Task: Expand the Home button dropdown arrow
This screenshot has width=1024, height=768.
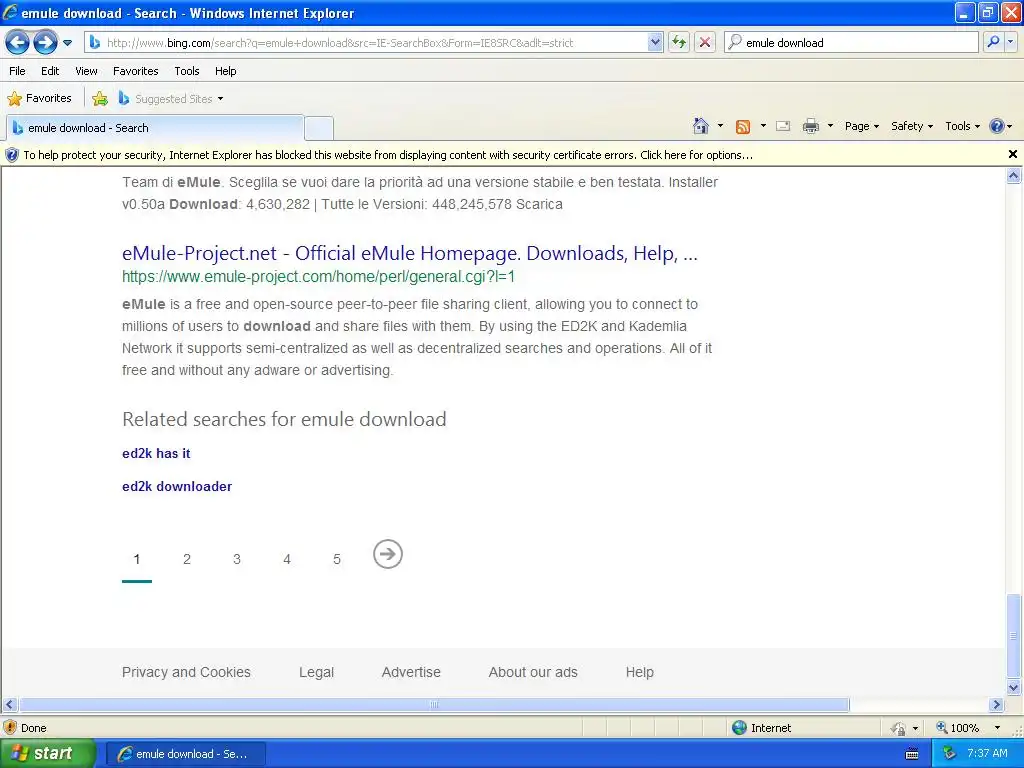Action: (x=720, y=126)
